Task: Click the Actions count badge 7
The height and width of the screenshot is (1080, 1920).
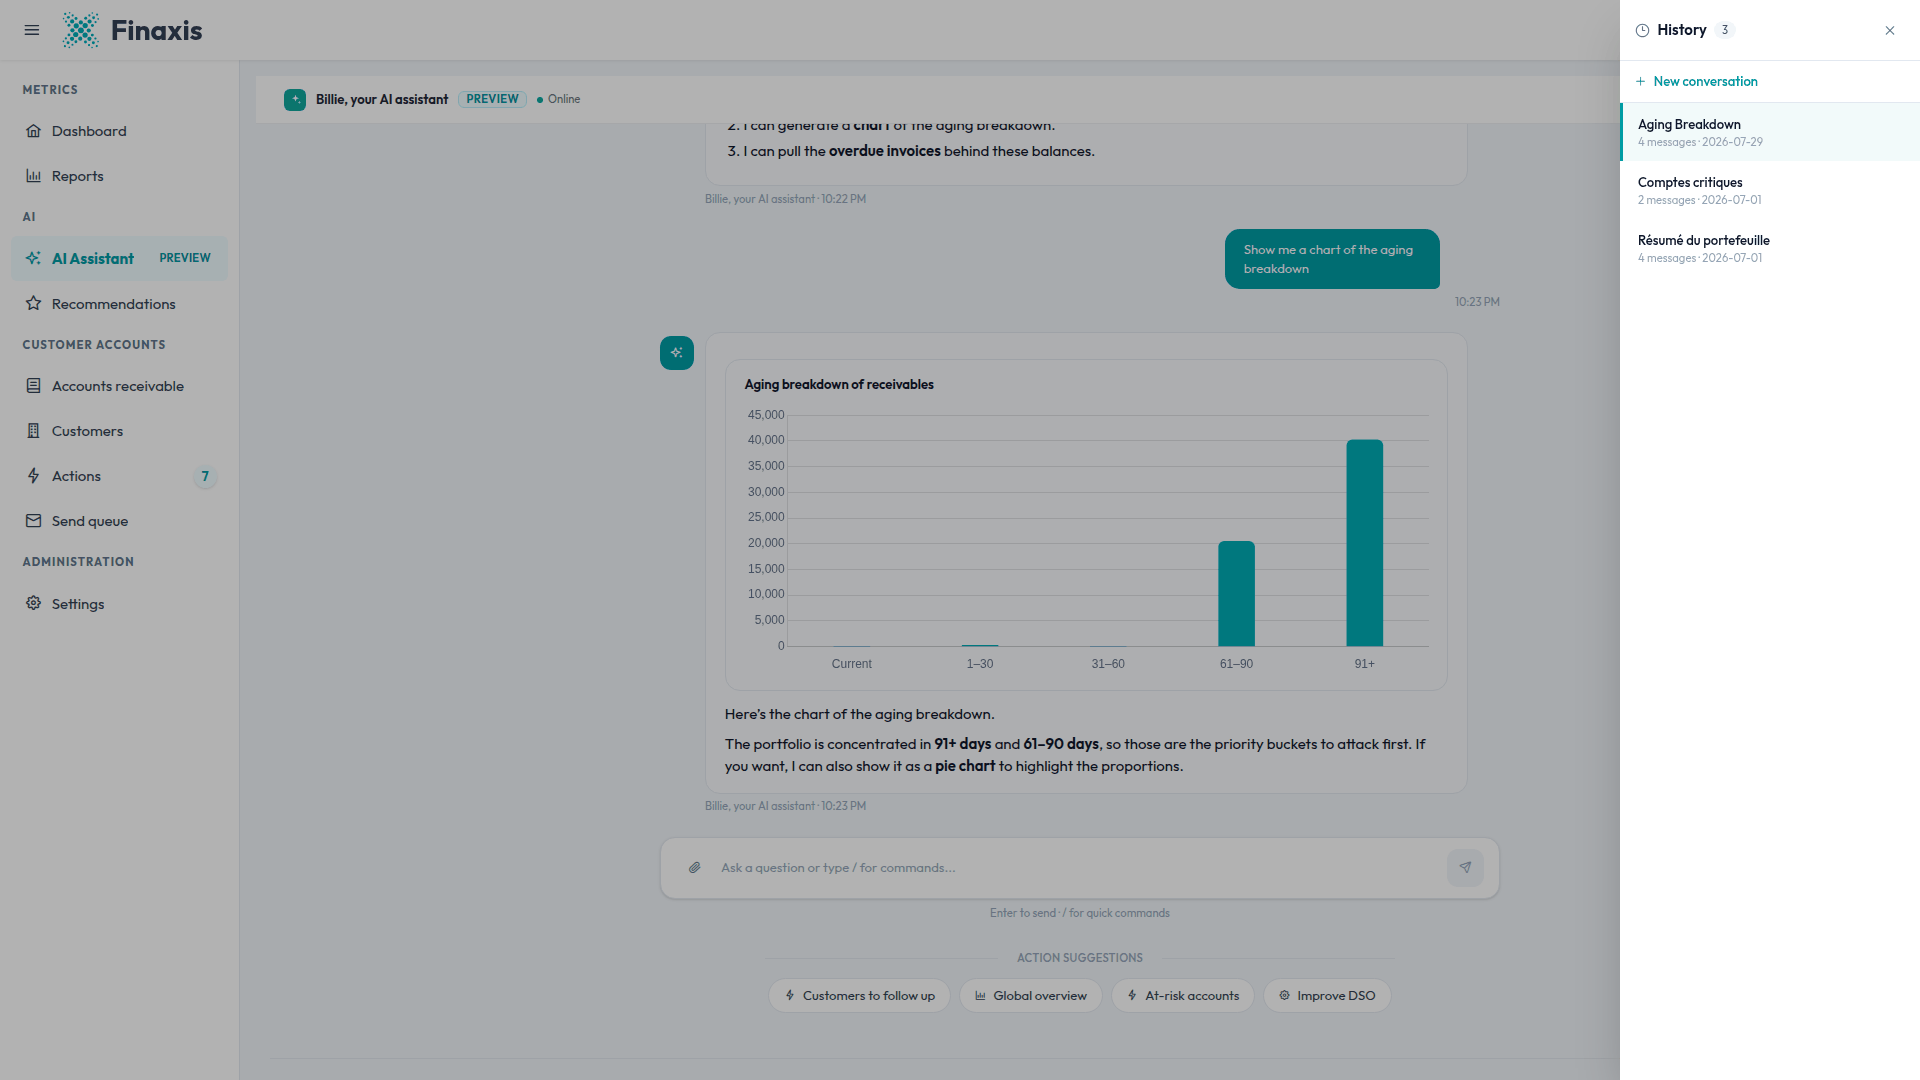Action: 205,476
